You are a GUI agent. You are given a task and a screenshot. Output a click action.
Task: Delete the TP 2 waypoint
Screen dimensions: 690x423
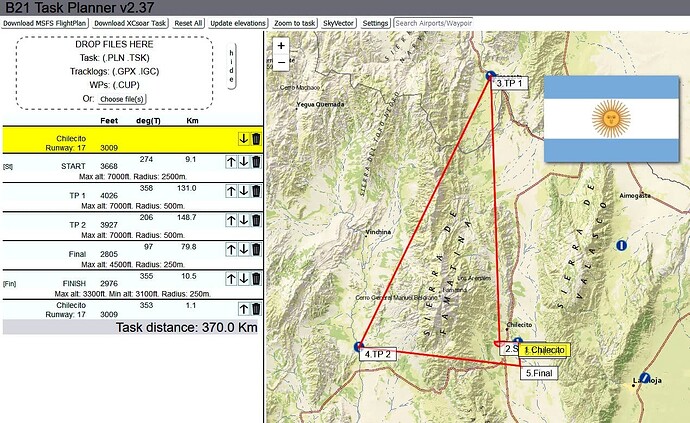tap(256, 220)
